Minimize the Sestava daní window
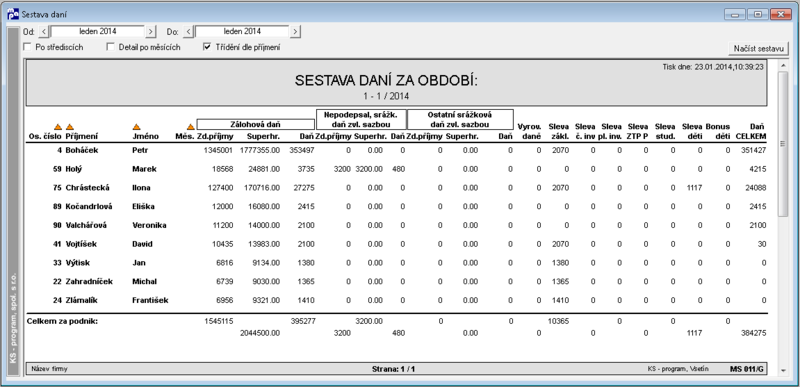Viewport: 800px width, 387px height. [x=735, y=14]
